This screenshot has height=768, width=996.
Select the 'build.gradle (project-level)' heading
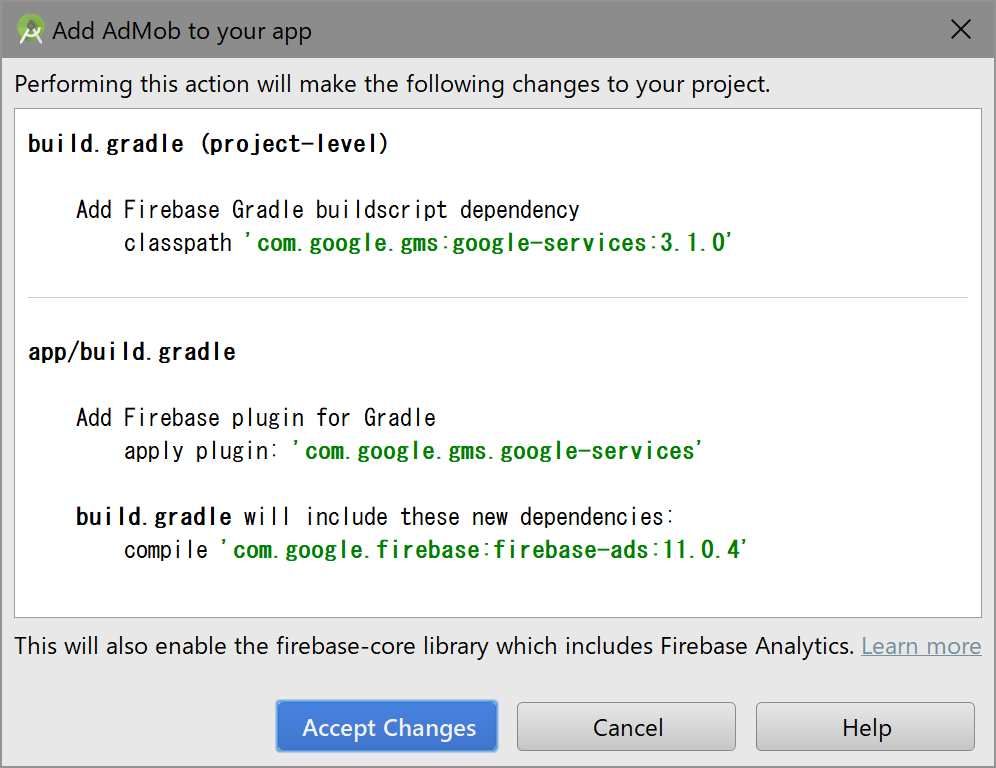[x=208, y=144]
